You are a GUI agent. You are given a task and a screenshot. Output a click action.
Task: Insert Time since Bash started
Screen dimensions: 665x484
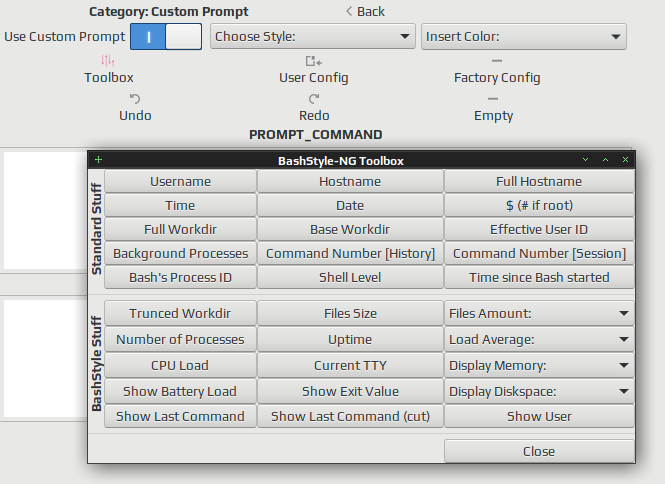click(x=539, y=277)
